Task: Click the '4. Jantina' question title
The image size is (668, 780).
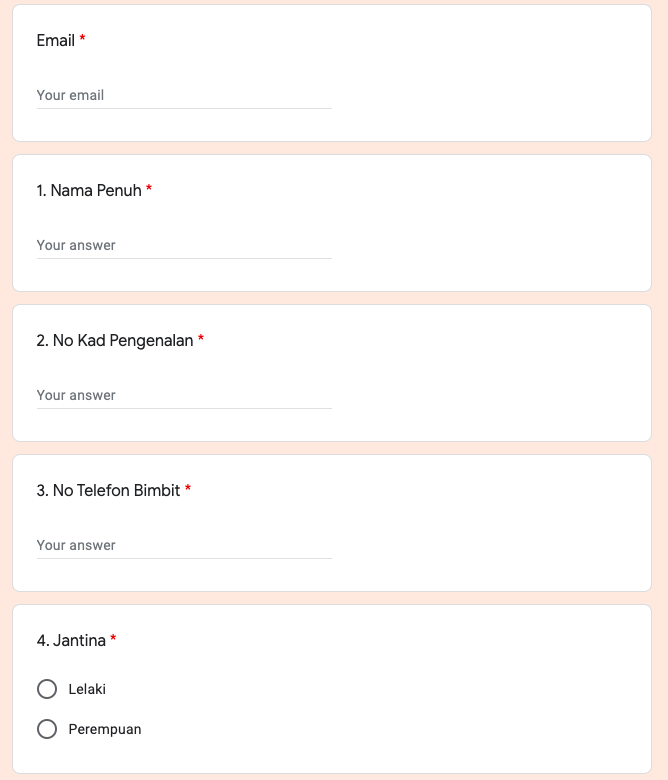Action: tap(71, 640)
